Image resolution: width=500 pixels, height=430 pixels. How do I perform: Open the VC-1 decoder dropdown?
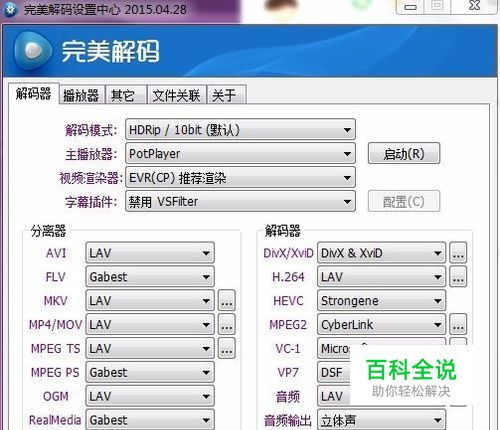(334, 349)
